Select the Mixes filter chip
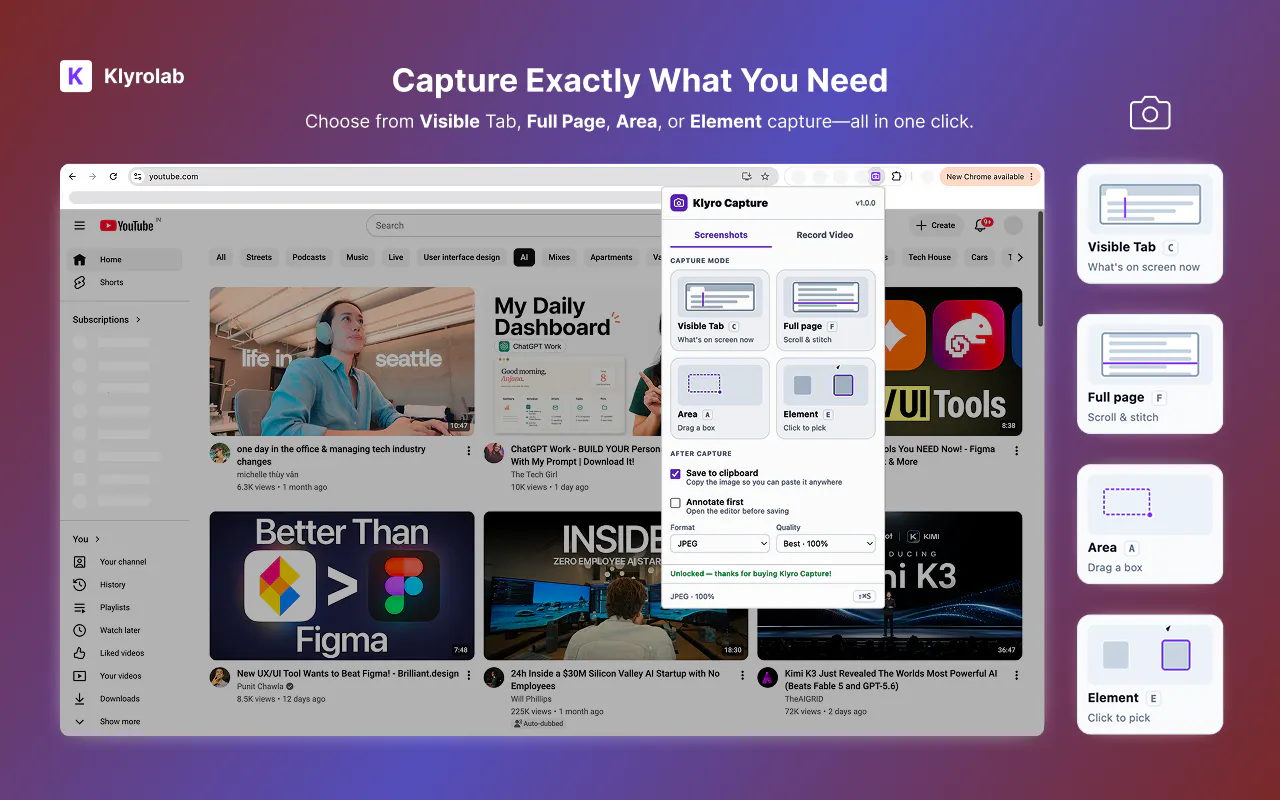This screenshot has height=800, width=1280. point(559,257)
